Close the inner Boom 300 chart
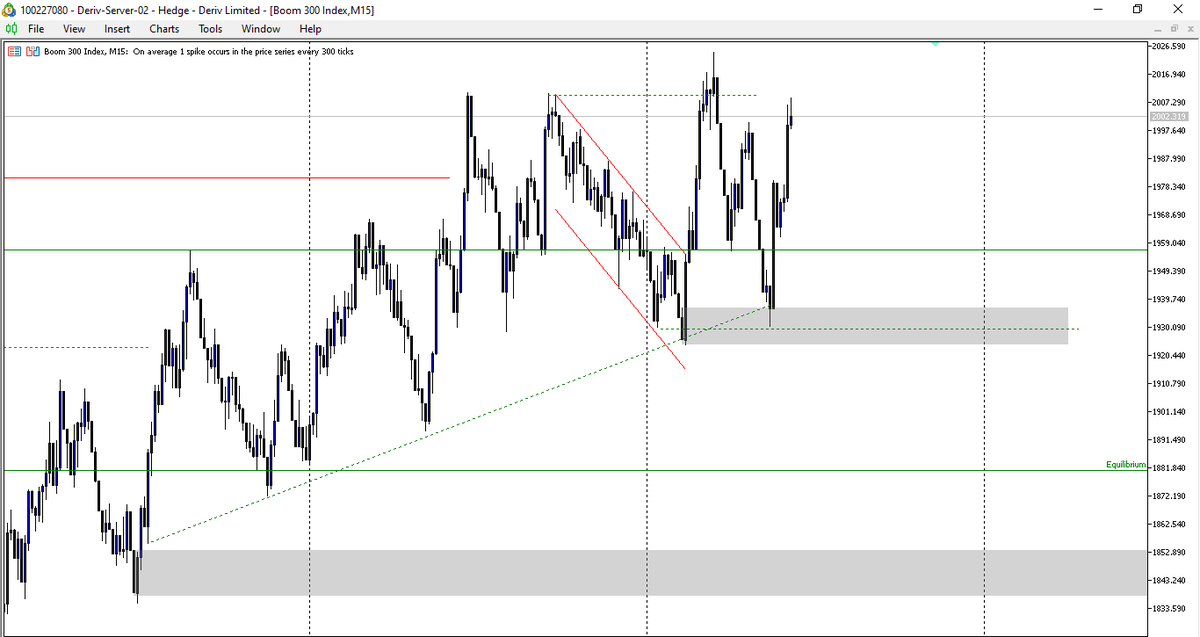1200x637 pixels. (x=1189, y=29)
